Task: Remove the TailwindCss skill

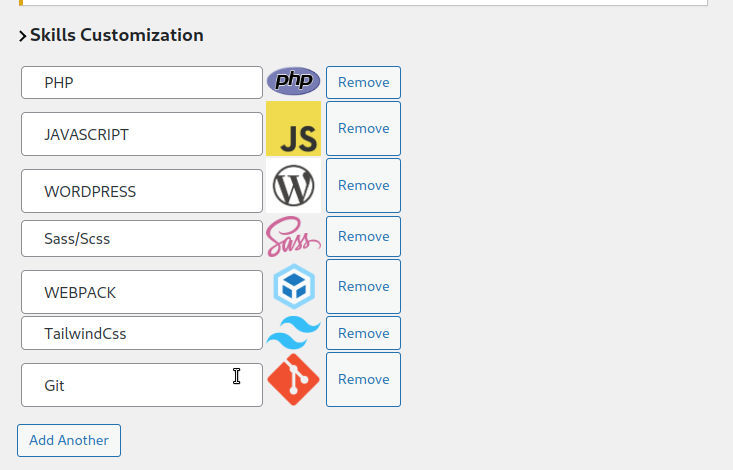Action: [x=363, y=333]
